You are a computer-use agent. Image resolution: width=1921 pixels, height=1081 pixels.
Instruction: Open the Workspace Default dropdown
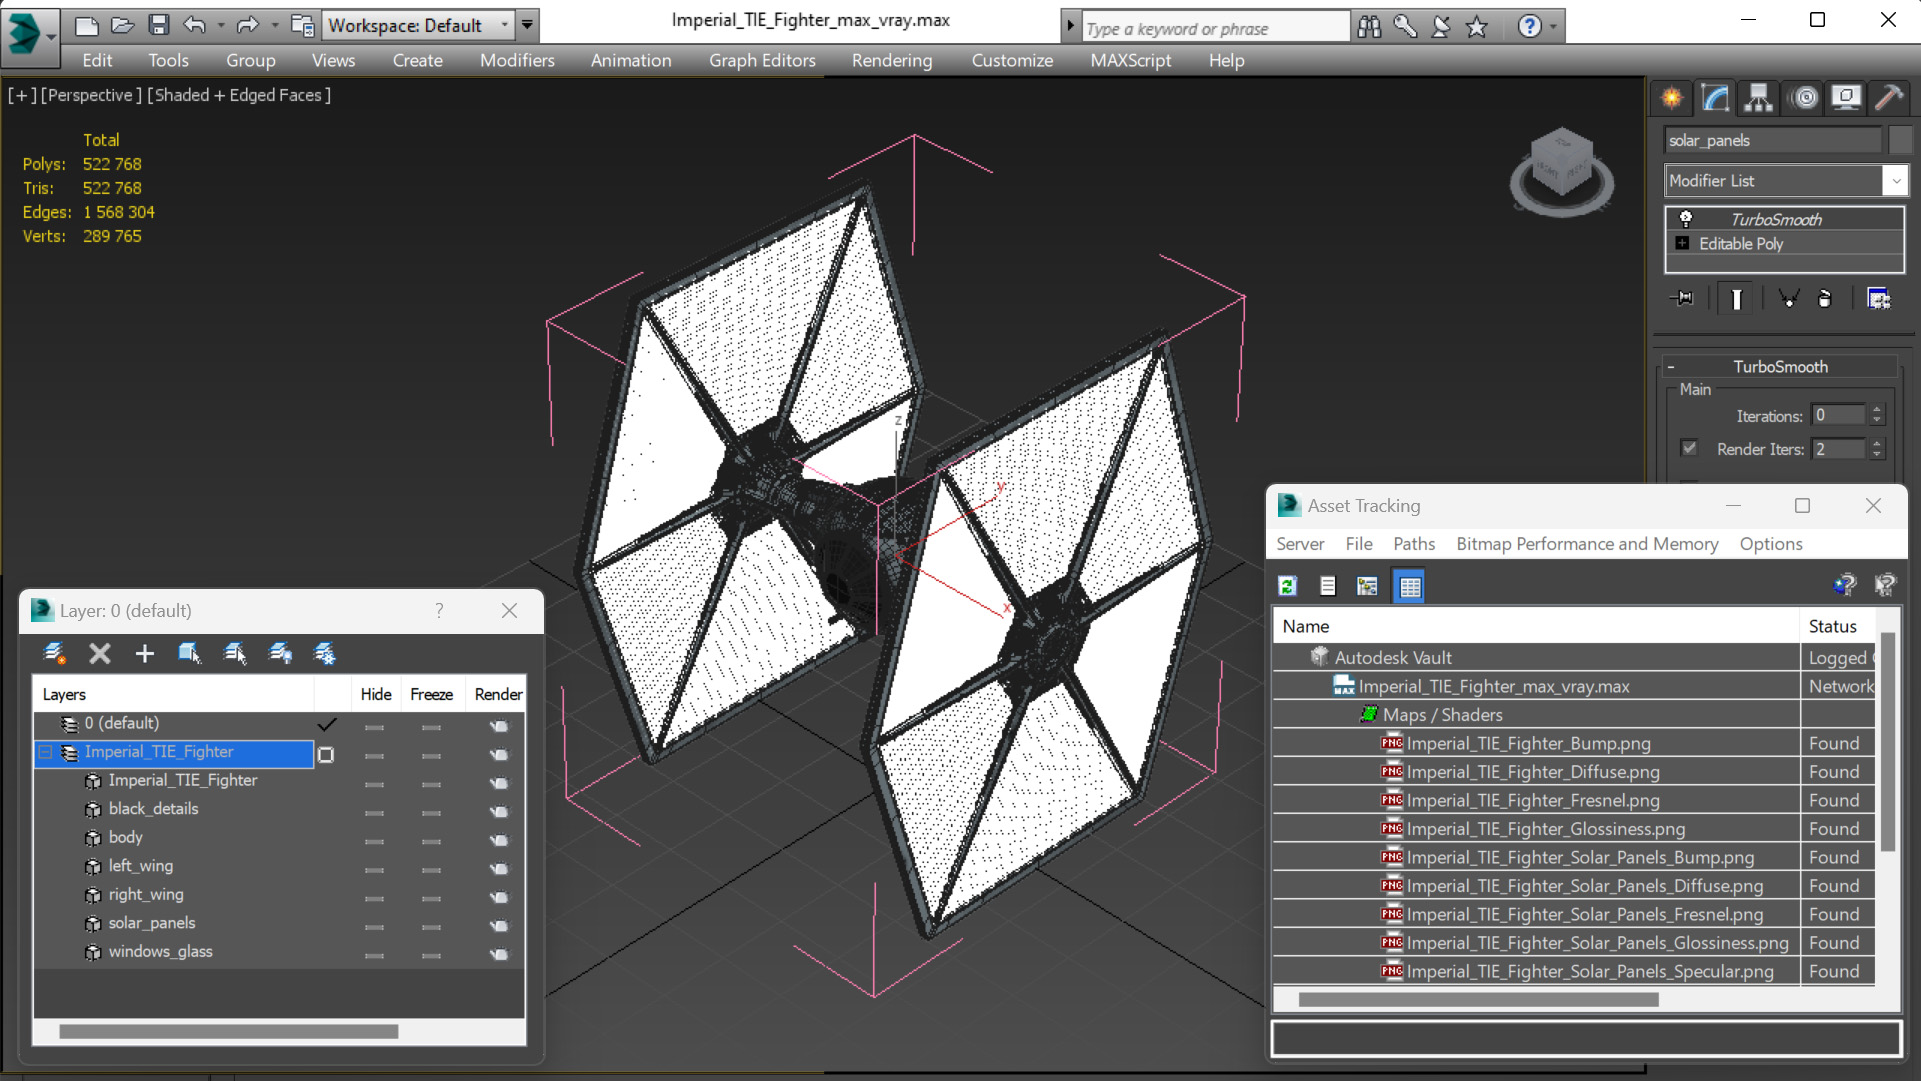click(x=419, y=25)
